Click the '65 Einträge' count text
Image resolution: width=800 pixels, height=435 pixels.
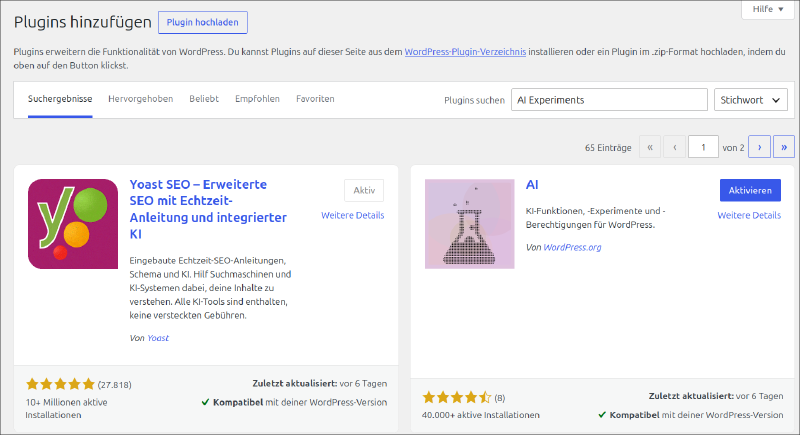[x=608, y=147]
